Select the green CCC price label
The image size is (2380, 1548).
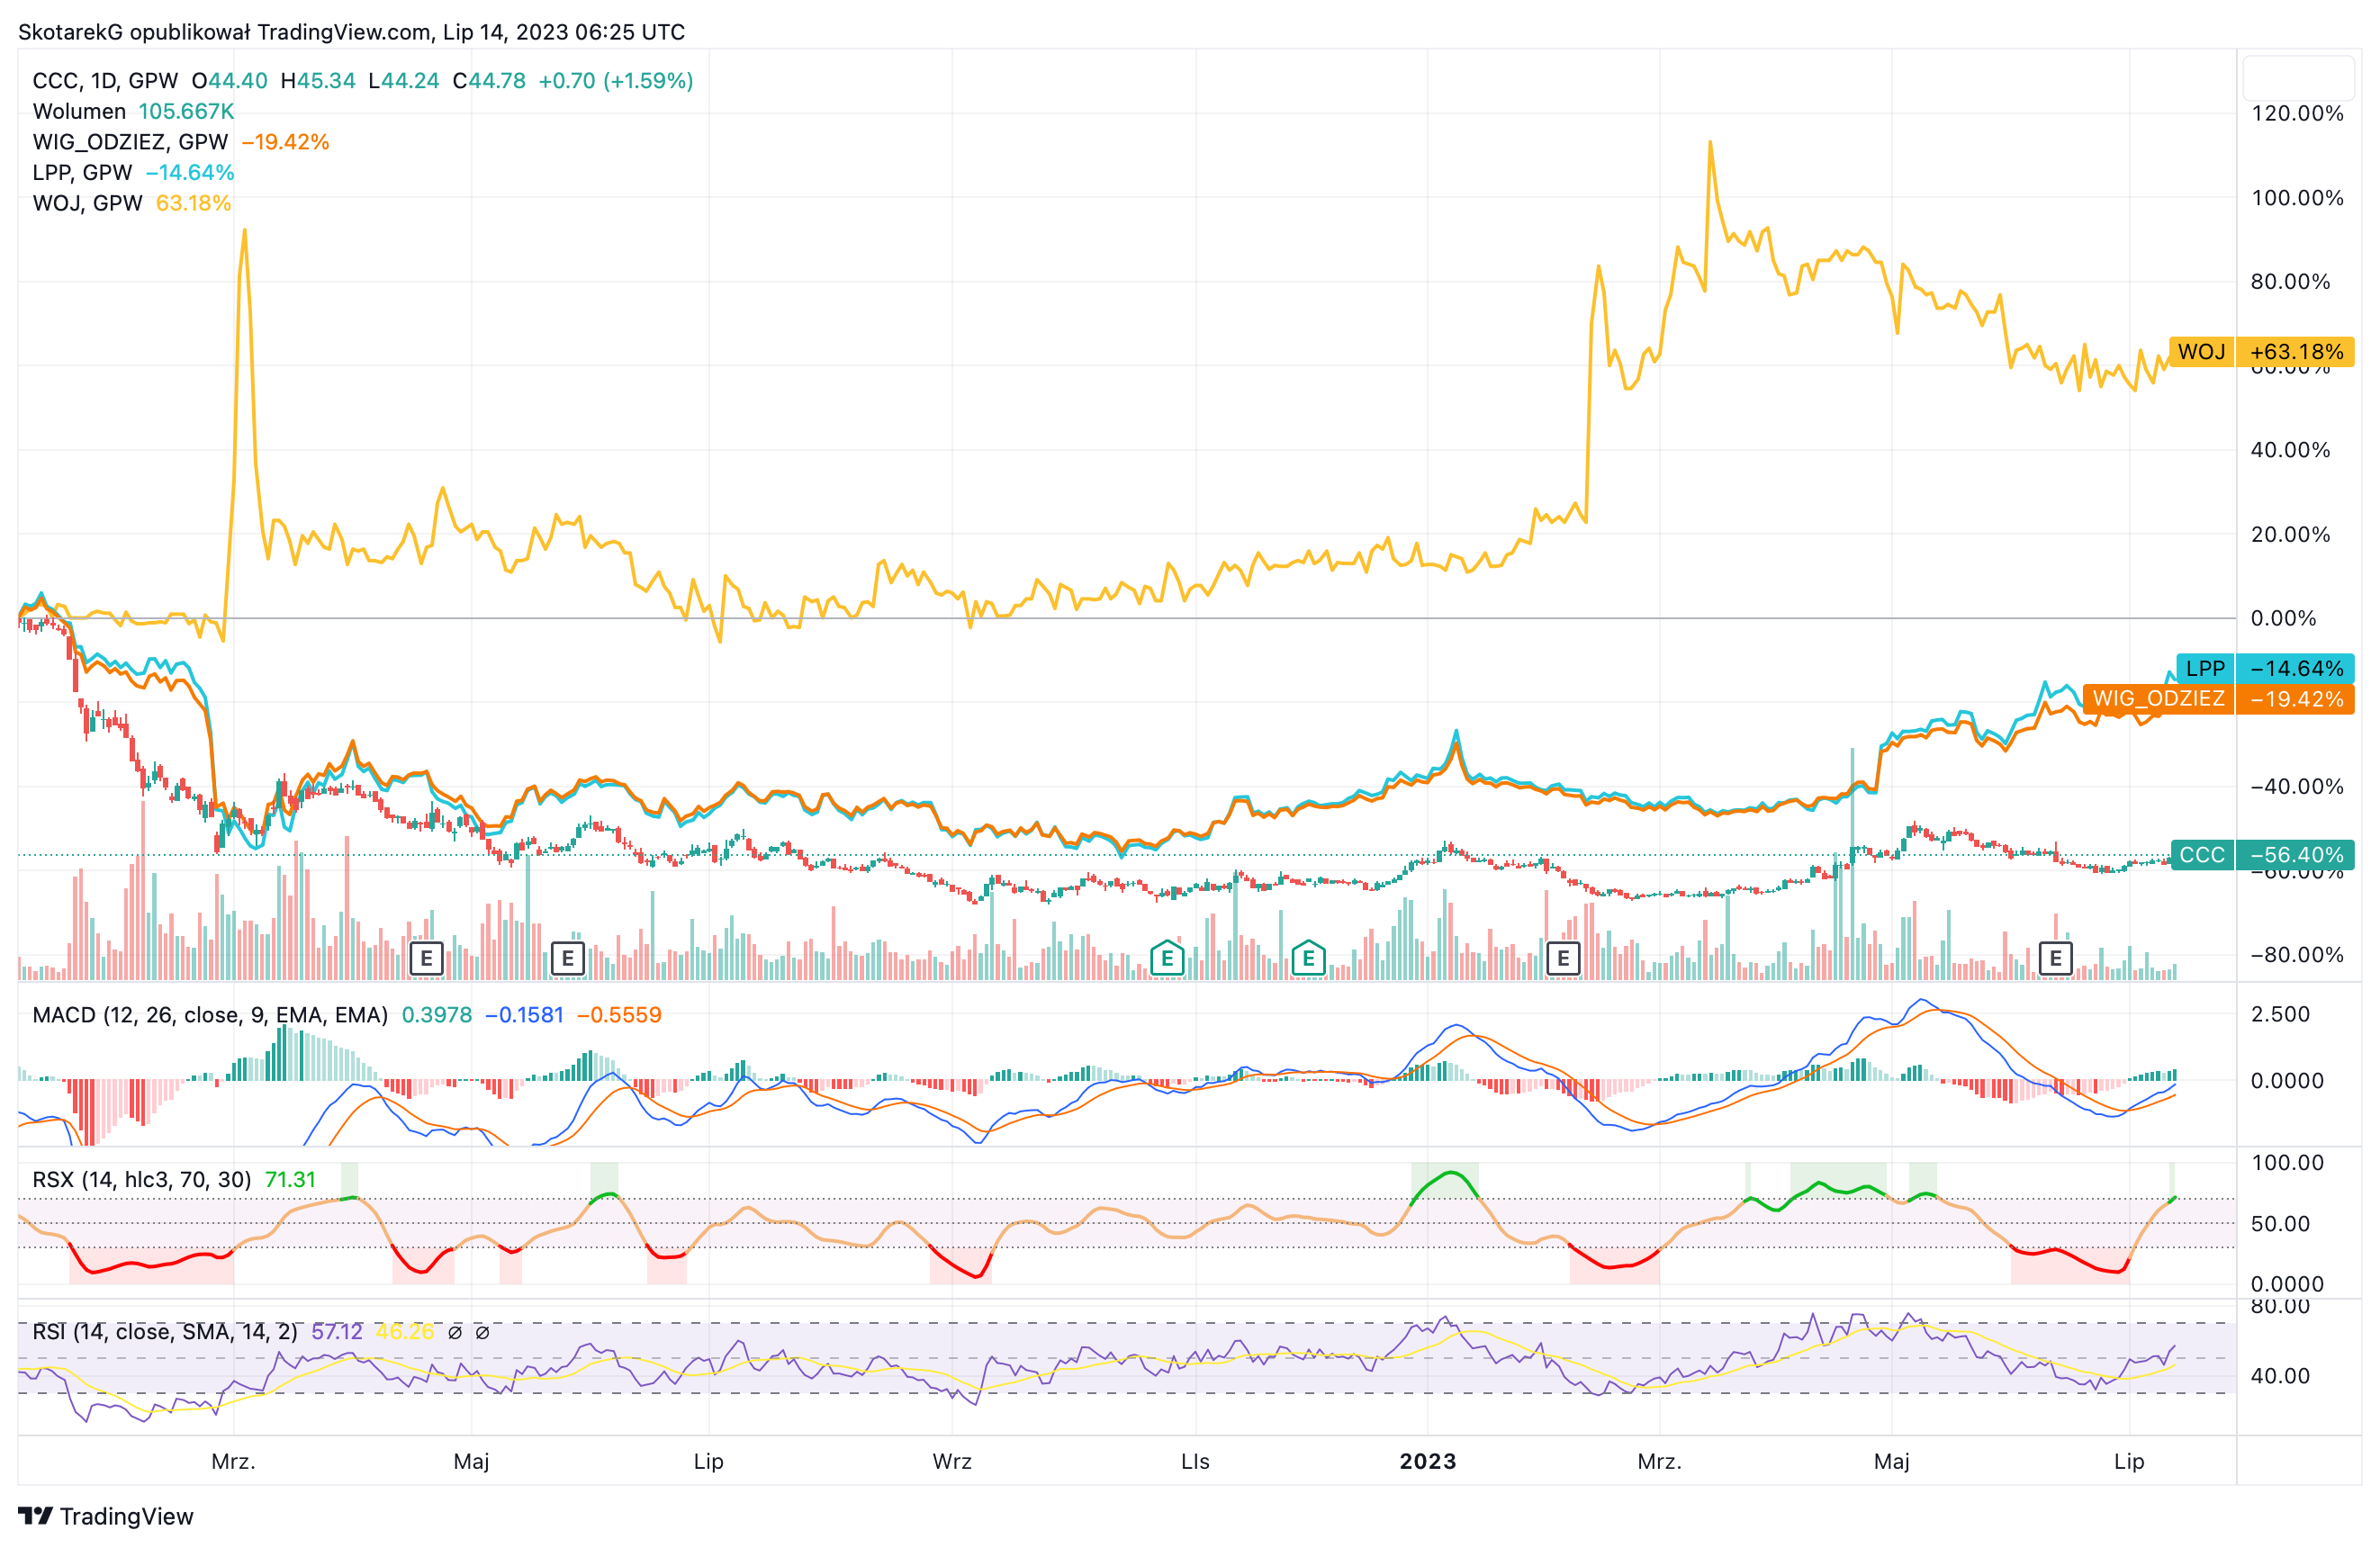point(2263,855)
